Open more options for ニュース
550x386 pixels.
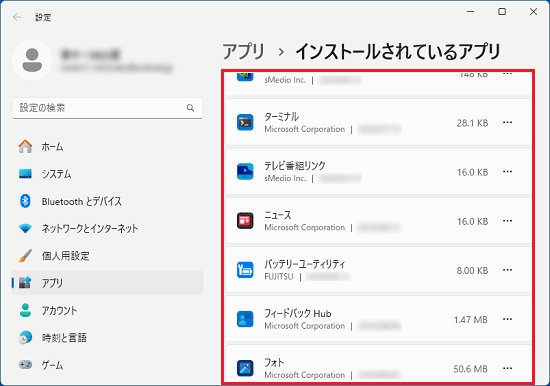tap(508, 221)
